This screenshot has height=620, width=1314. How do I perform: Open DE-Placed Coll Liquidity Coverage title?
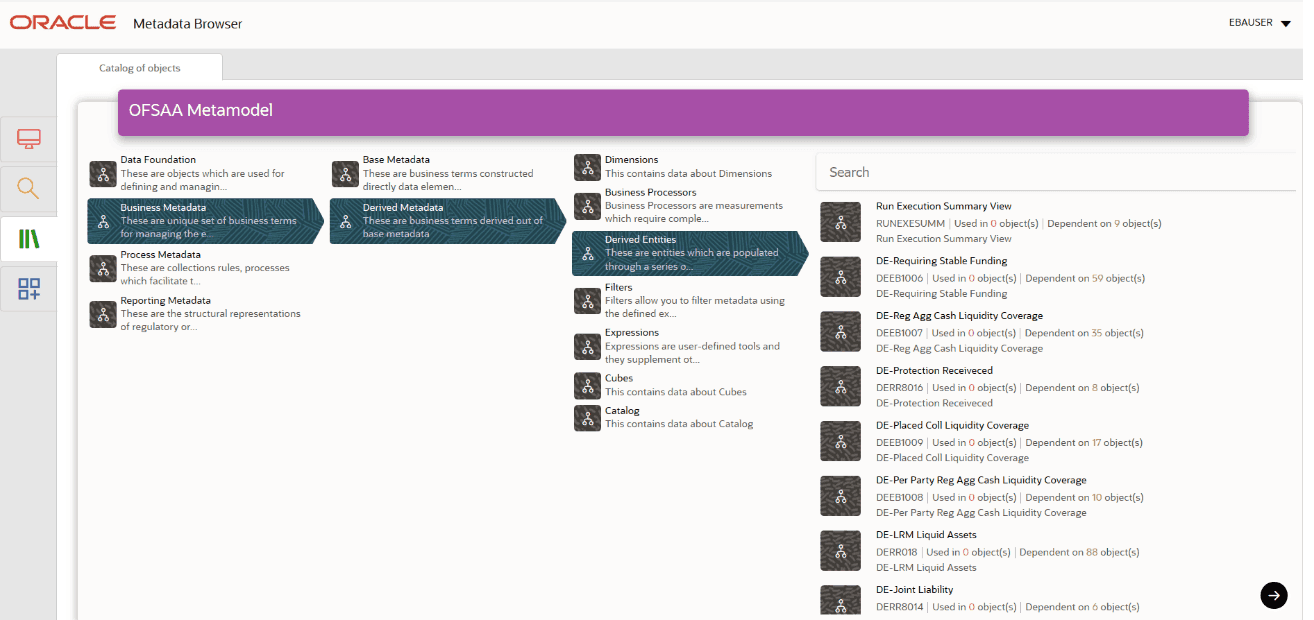(x=952, y=425)
